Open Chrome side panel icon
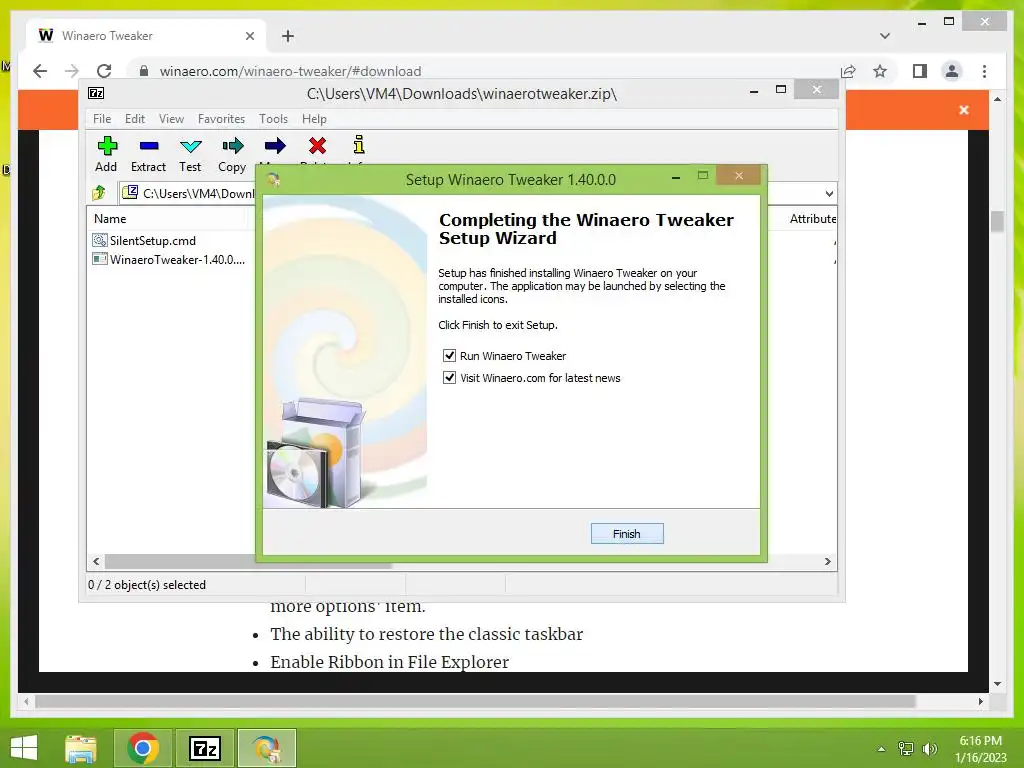The width and height of the screenshot is (1024, 768). (x=920, y=71)
